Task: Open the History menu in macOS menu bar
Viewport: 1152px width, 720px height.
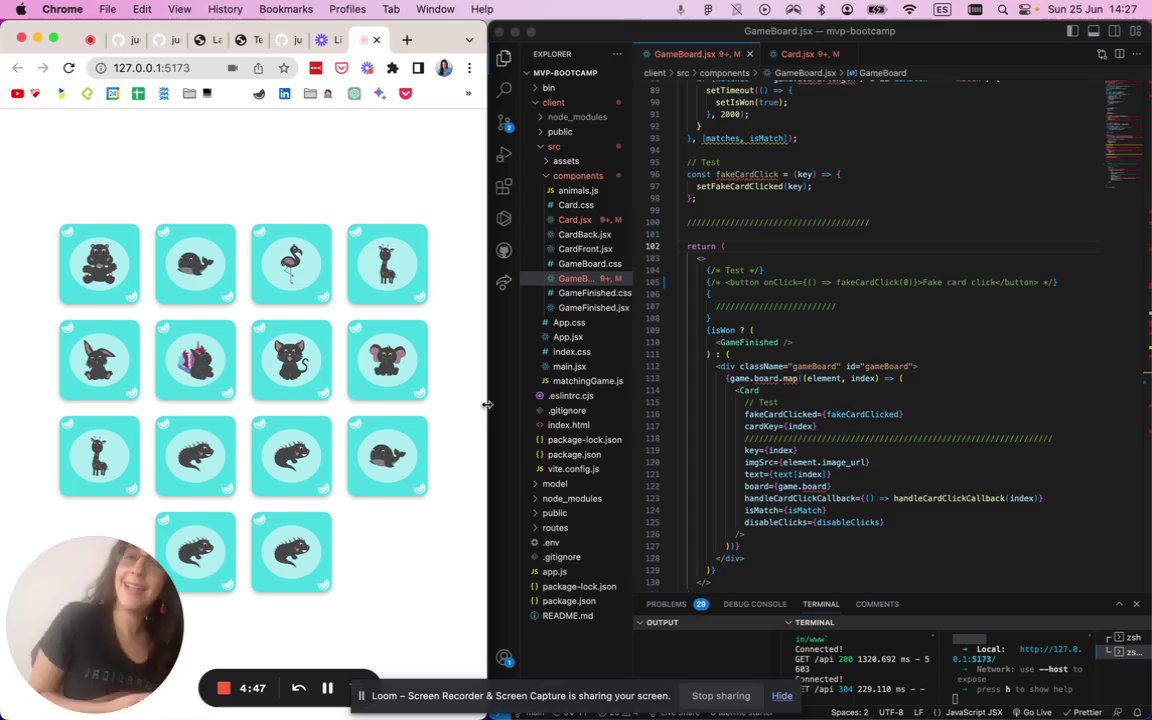Action: click(225, 10)
